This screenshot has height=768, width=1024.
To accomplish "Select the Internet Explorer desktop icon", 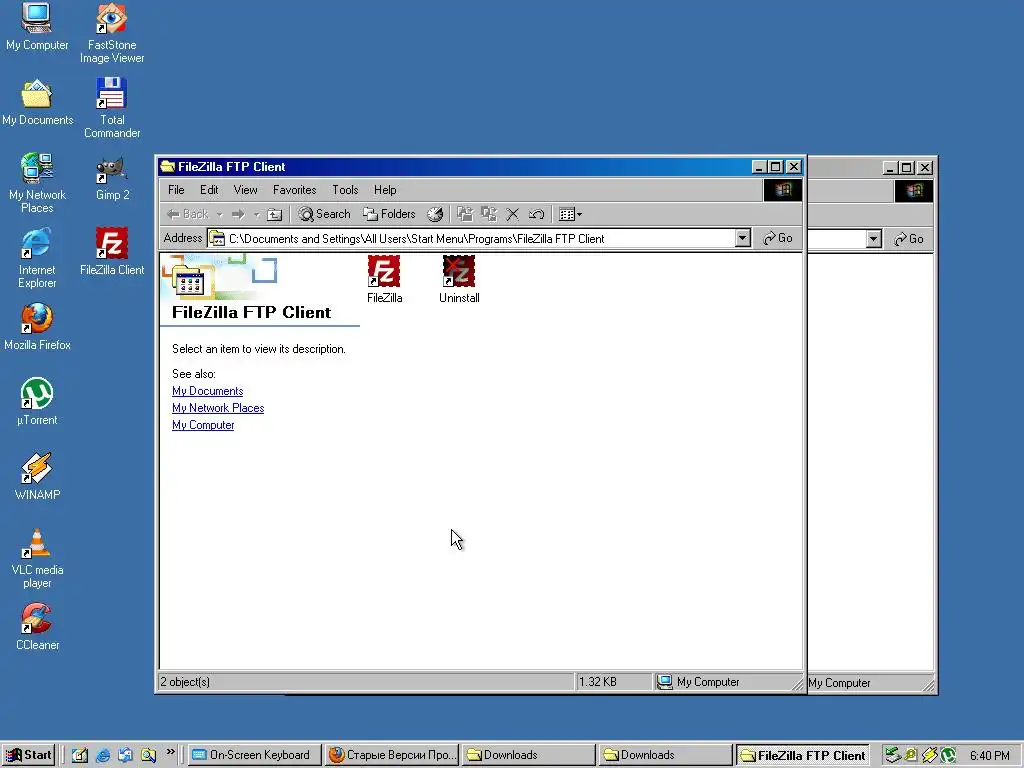I will (37, 259).
